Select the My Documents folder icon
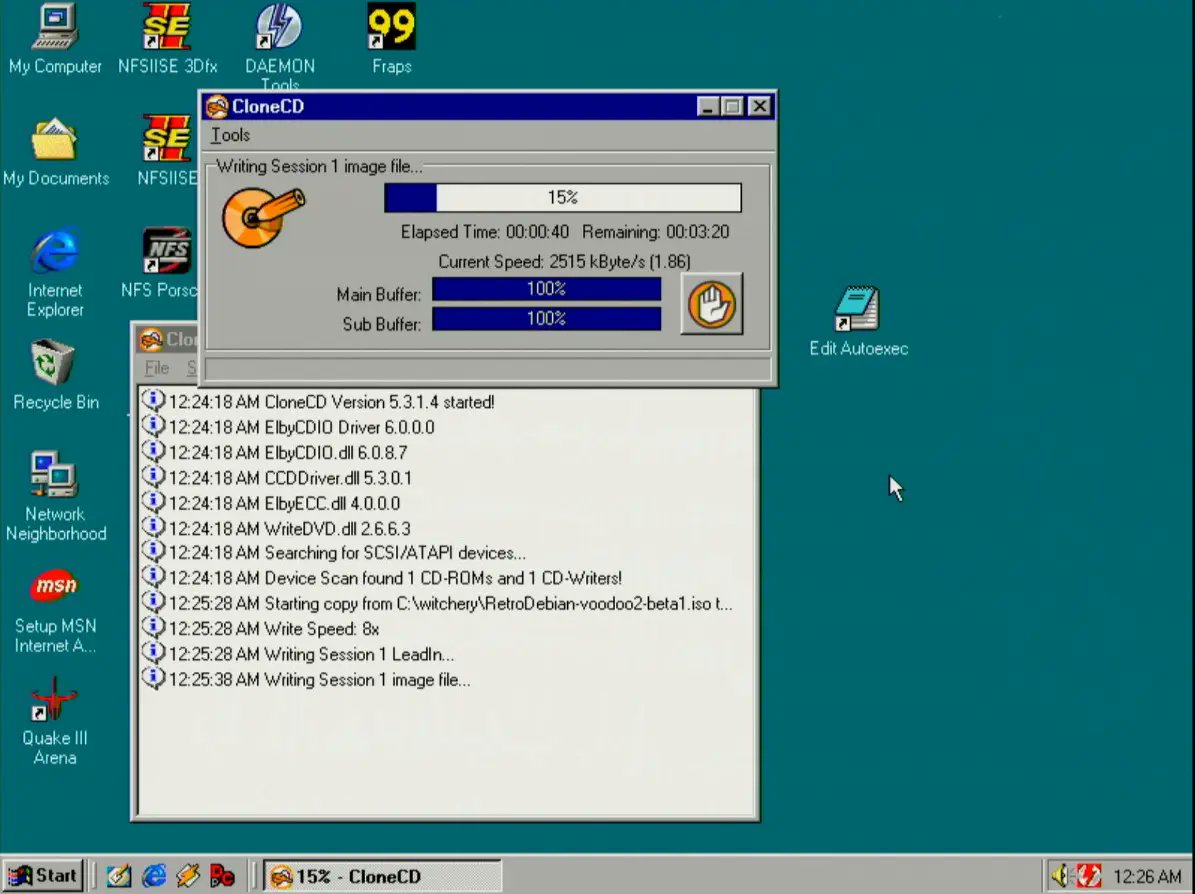The width and height of the screenshot is (1195, 894). click(x=55, y=151)
